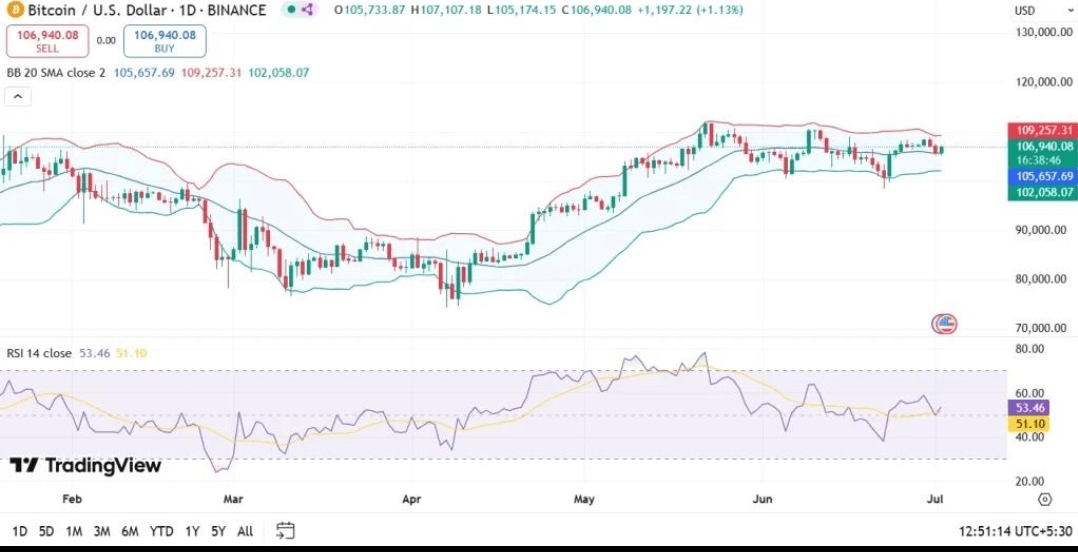Image resolution: width=1078 pixels, height=552 pixels.
Task: Select the 1M time range
Action: click(x=73, y=531)
